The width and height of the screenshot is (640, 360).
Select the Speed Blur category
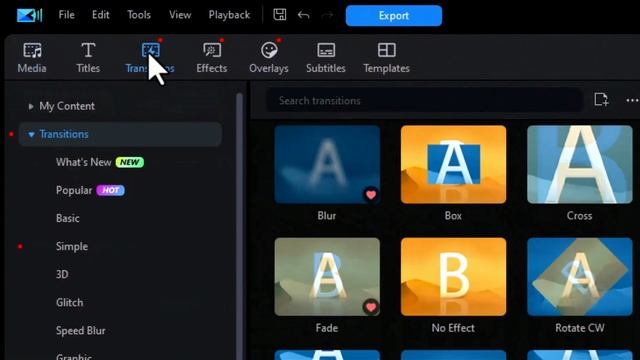(80, 331)
